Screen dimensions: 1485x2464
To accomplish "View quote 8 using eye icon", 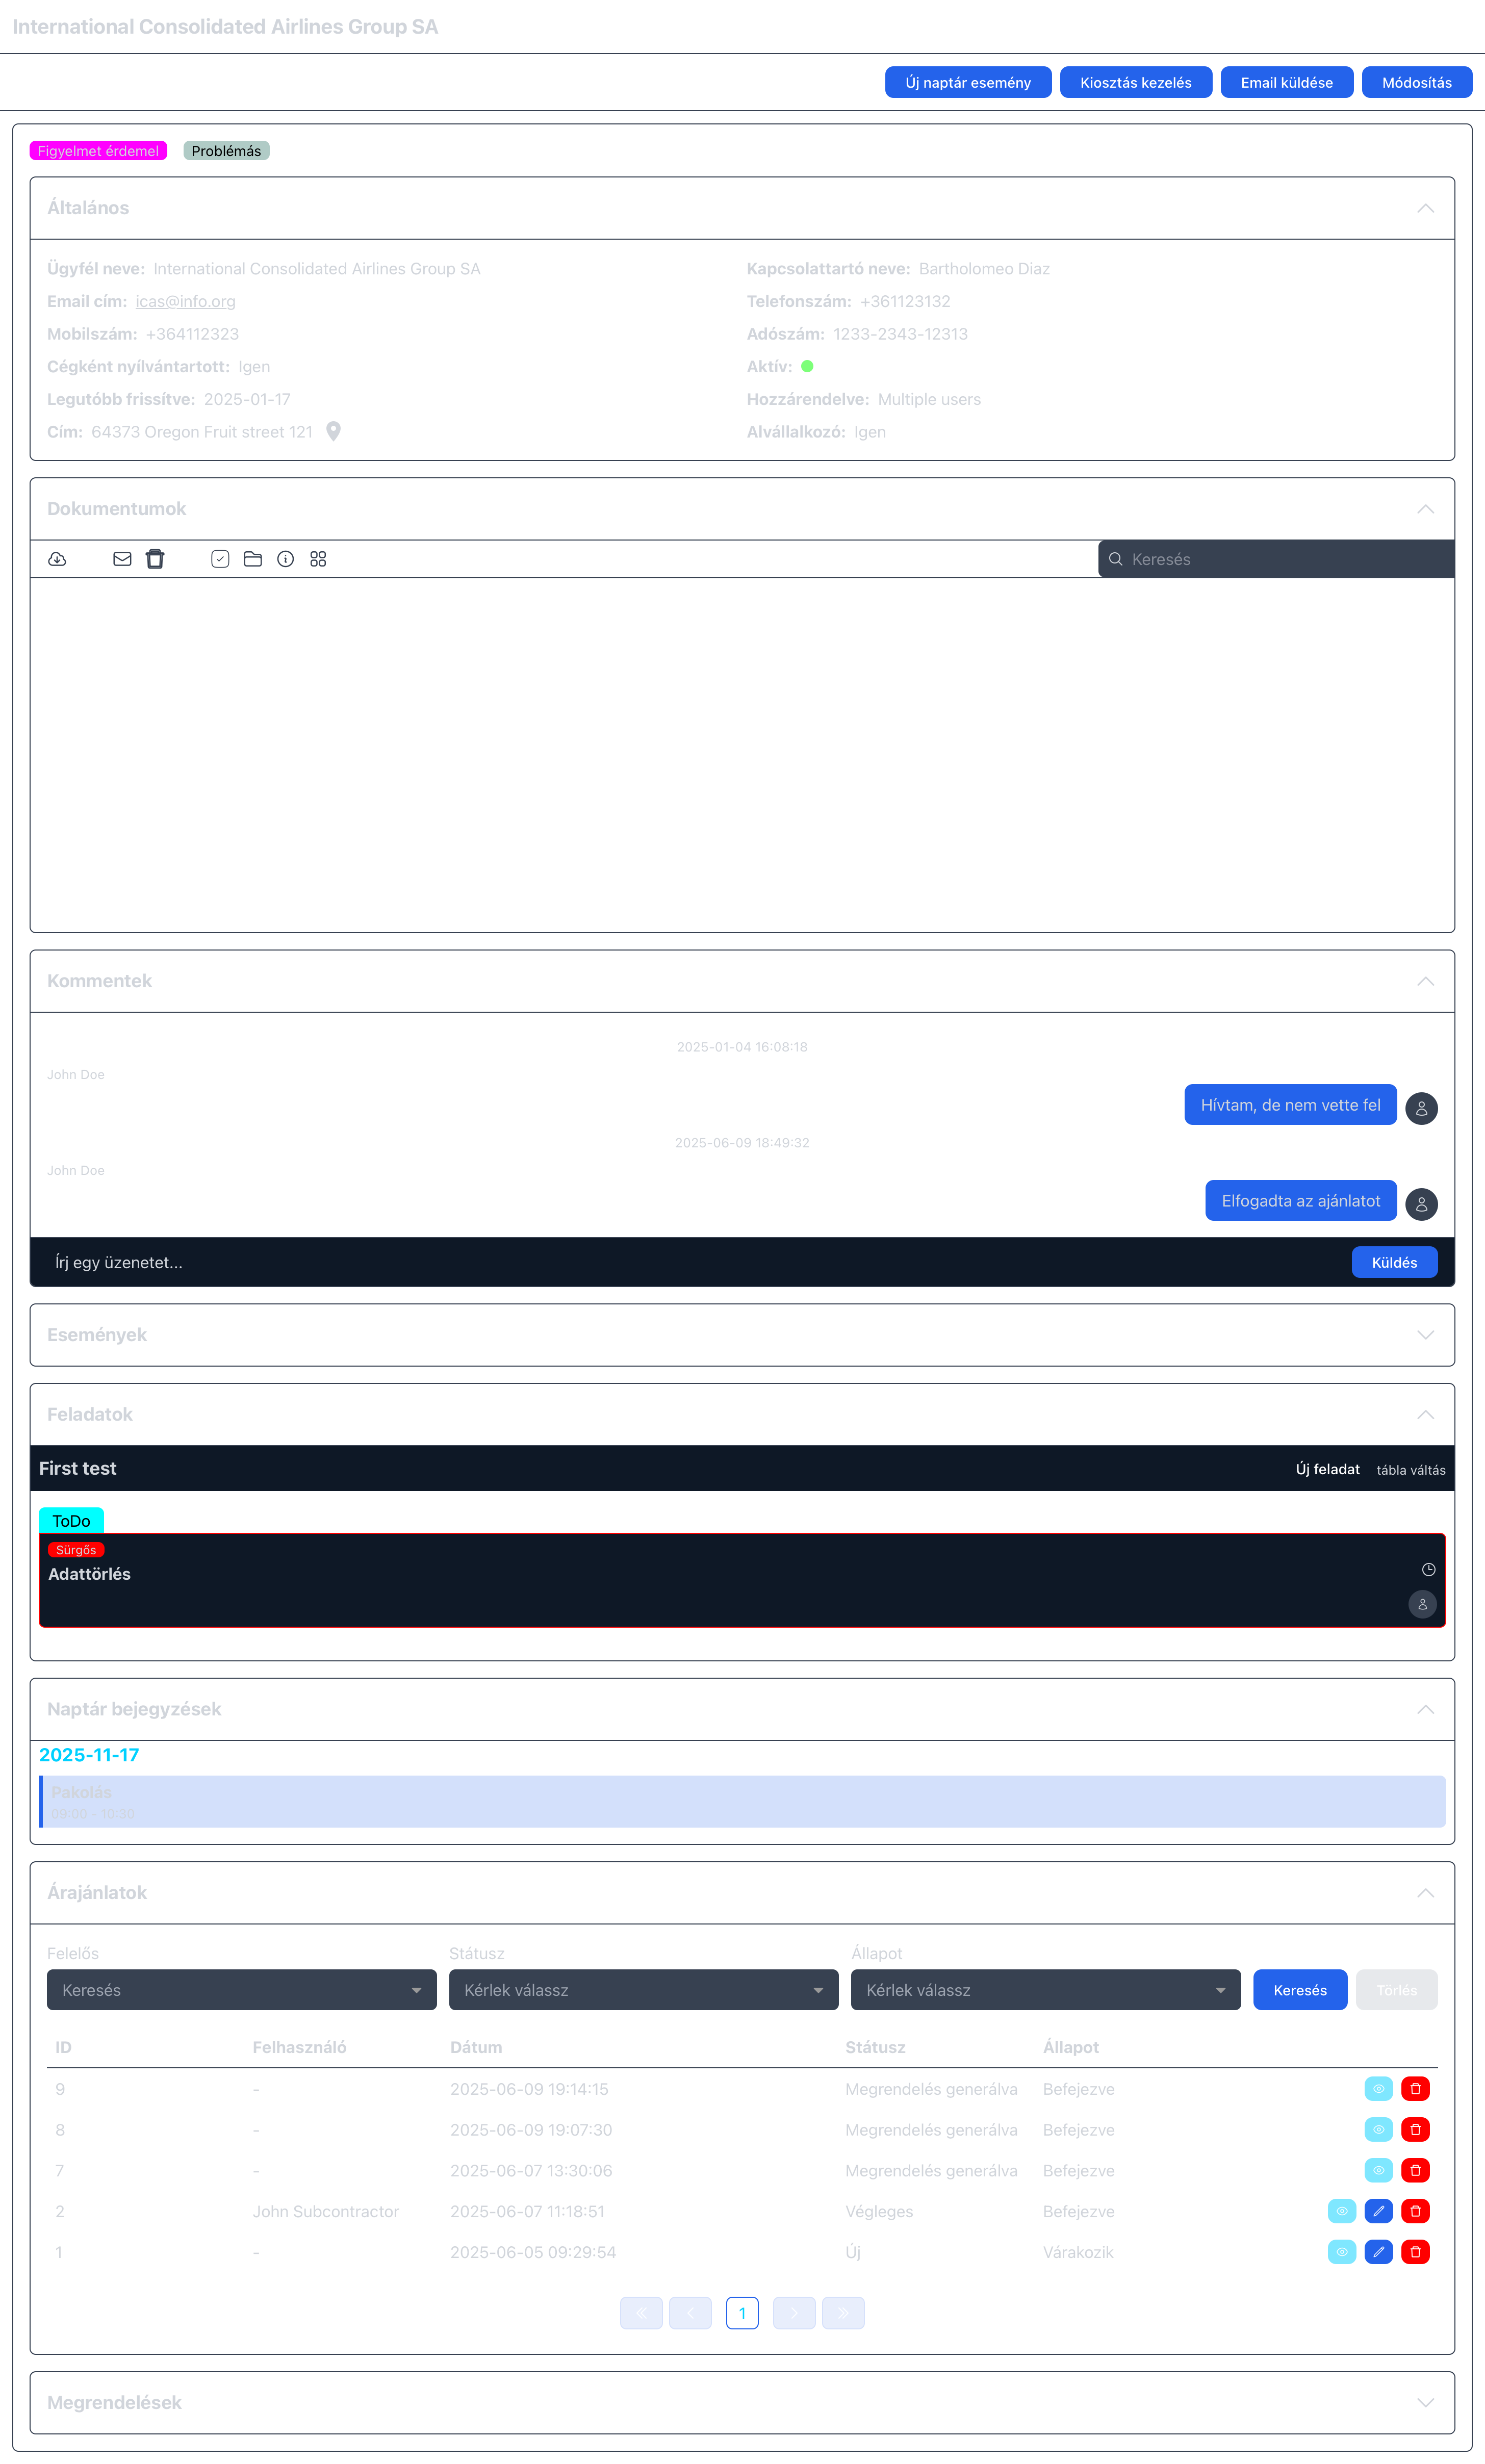I will click(x=1378, y=2129).
